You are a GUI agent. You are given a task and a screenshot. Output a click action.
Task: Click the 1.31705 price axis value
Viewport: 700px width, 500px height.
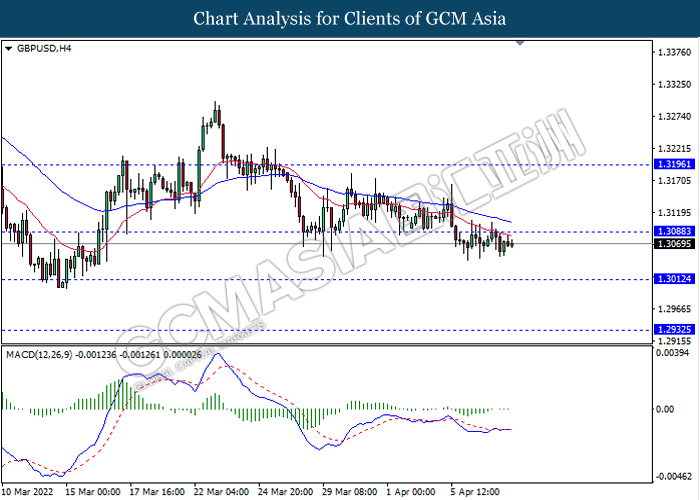(675, 181)
